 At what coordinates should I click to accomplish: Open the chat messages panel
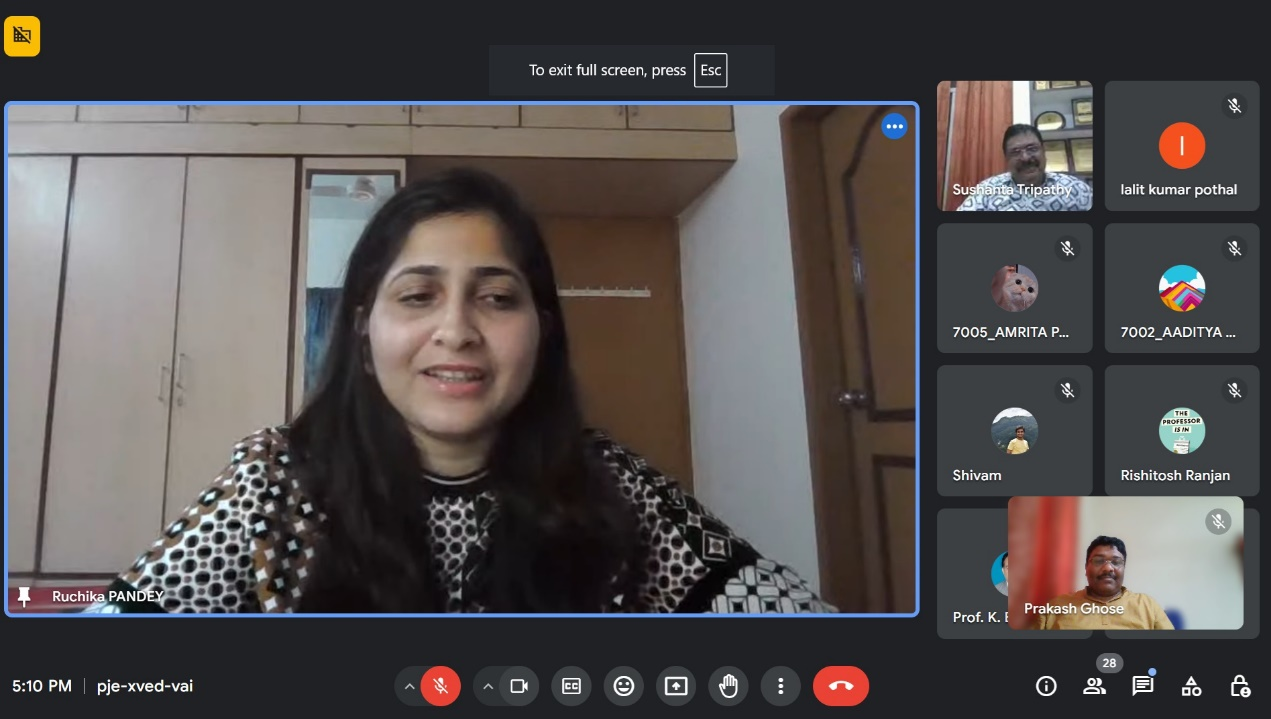1142,686
